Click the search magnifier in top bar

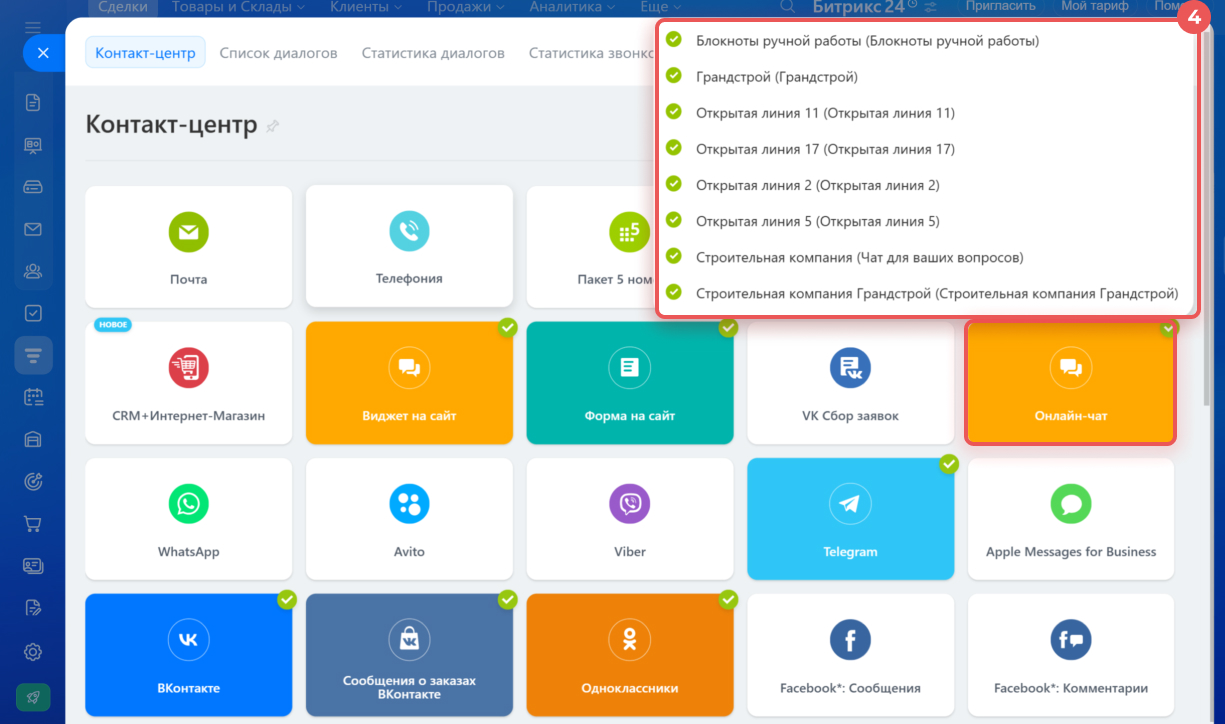(x=788, y=7)
